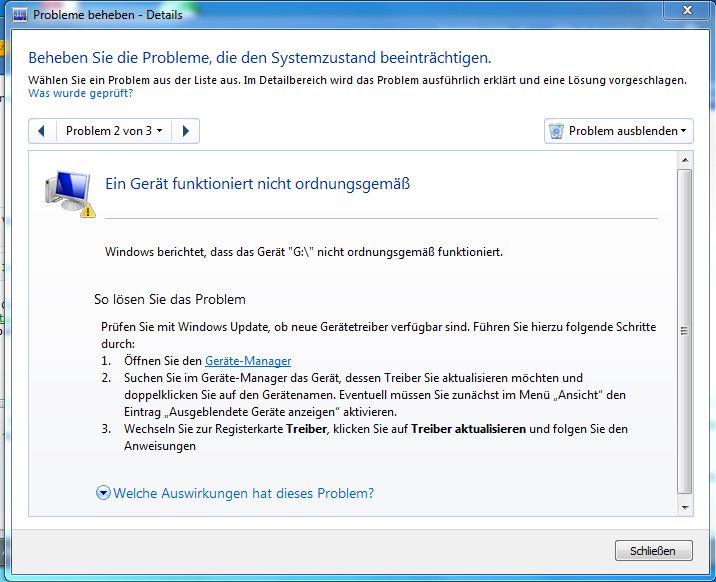This screenshot has height=582, width=716.
Task: Open the 'Problem ausblenden' dropdown button
Action: click(619, 131)
